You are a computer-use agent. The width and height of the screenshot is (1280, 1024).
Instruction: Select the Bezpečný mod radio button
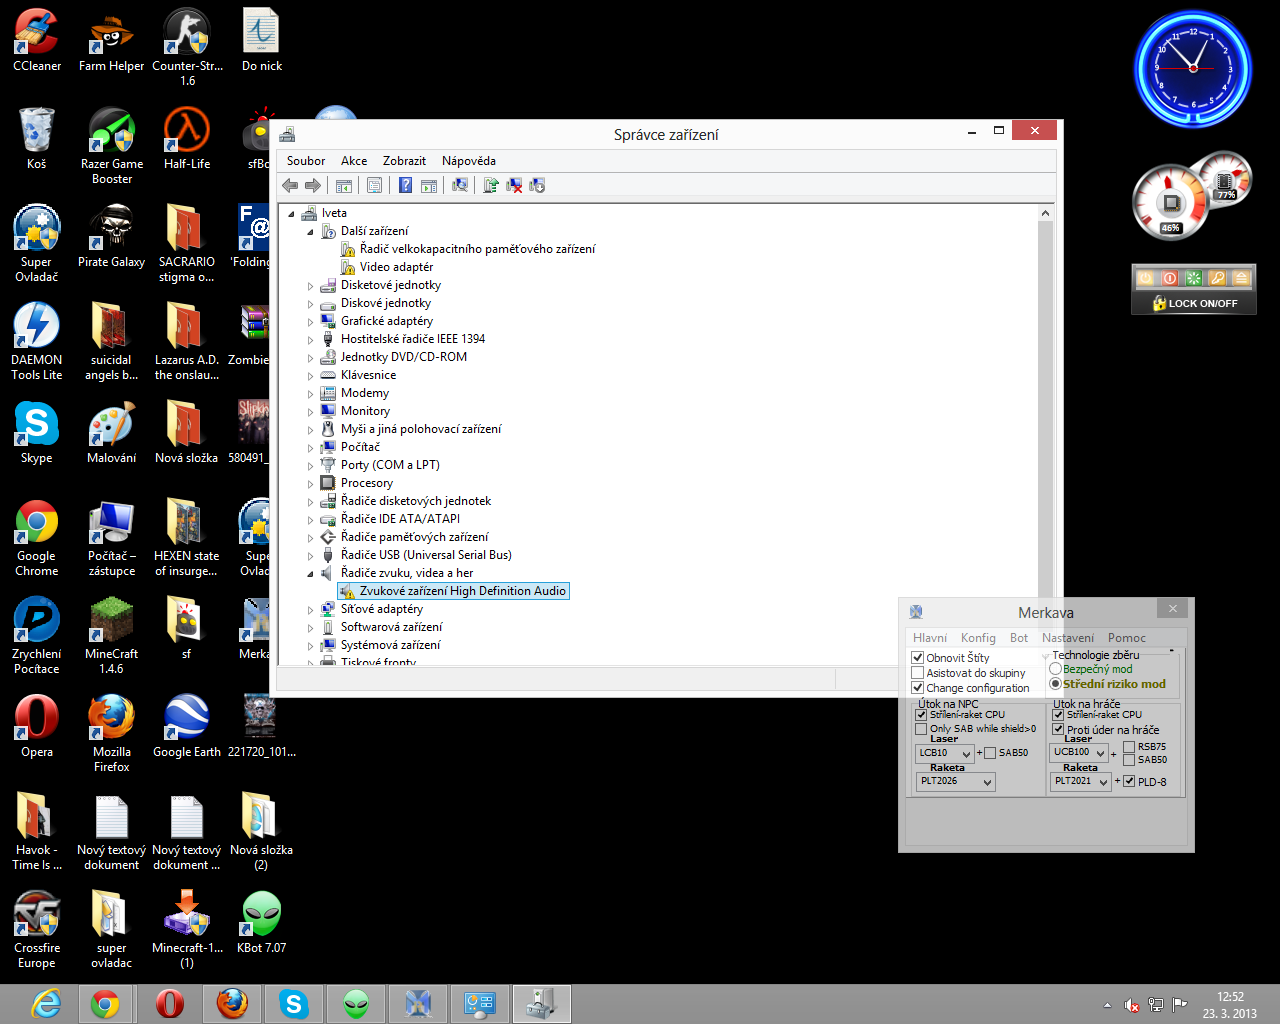click(x=1055, y=669)
